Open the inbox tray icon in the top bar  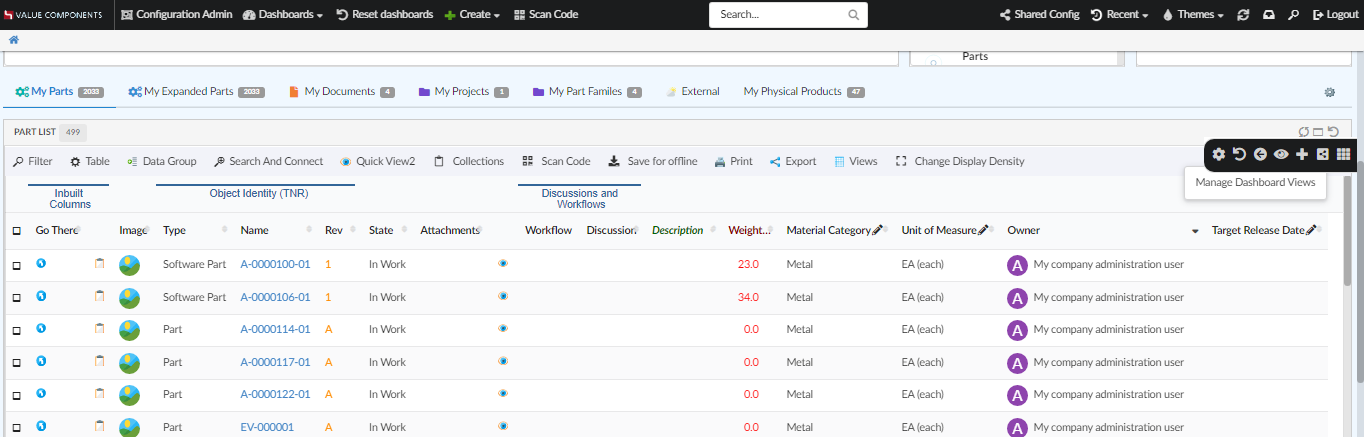click(1269, 15)
